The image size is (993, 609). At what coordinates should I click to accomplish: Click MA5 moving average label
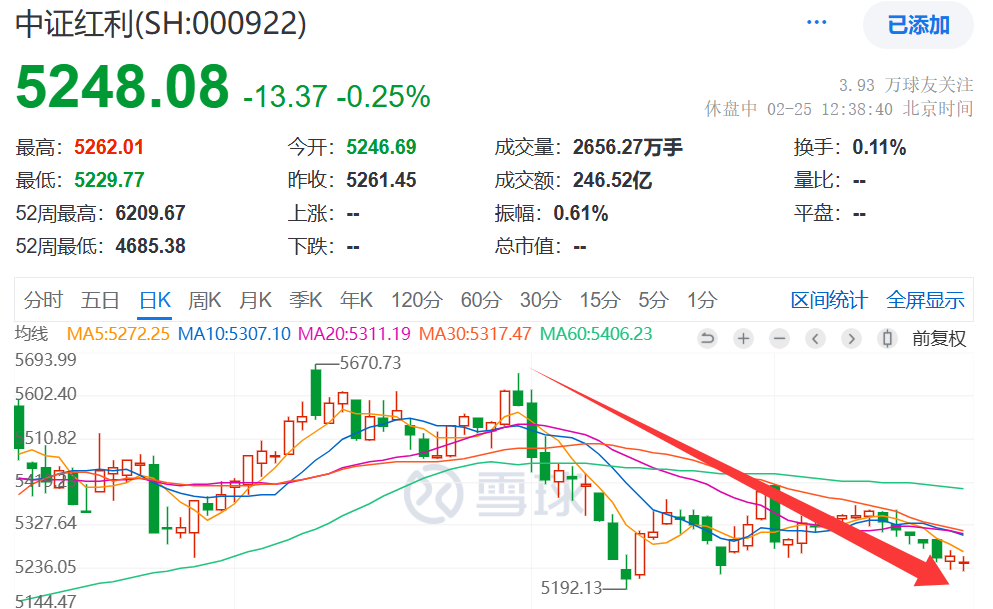point(118,334)
